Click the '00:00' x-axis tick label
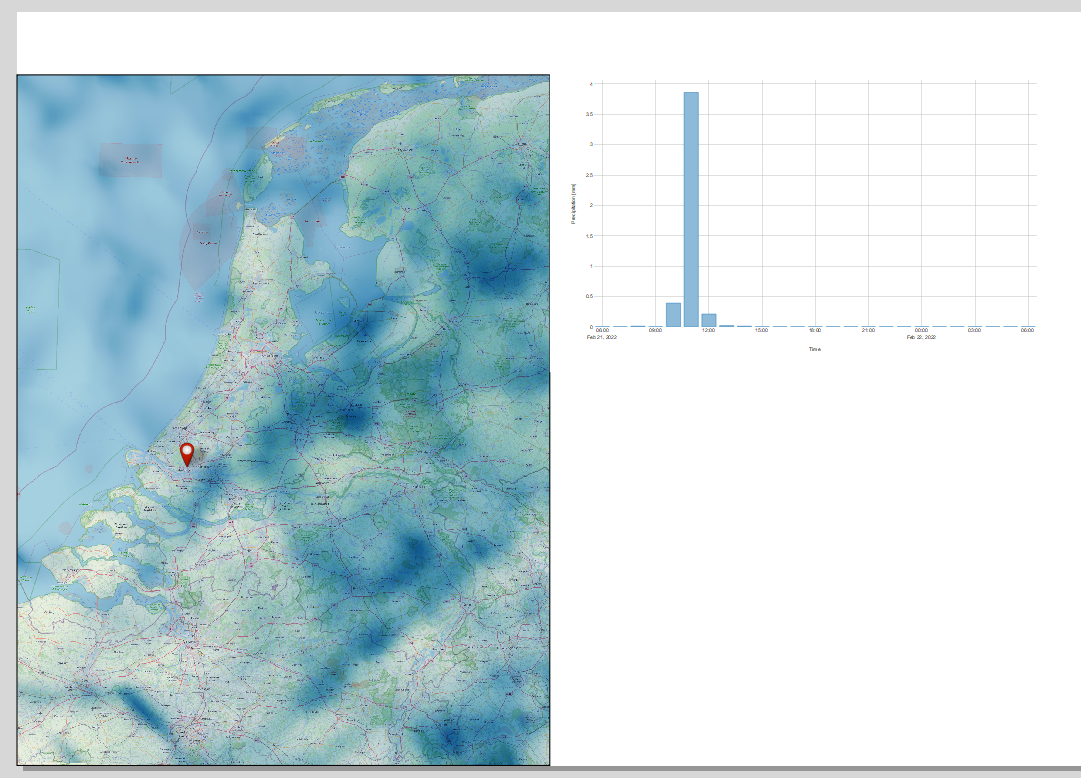This screenshot has height=778, width=1081. 921,330
